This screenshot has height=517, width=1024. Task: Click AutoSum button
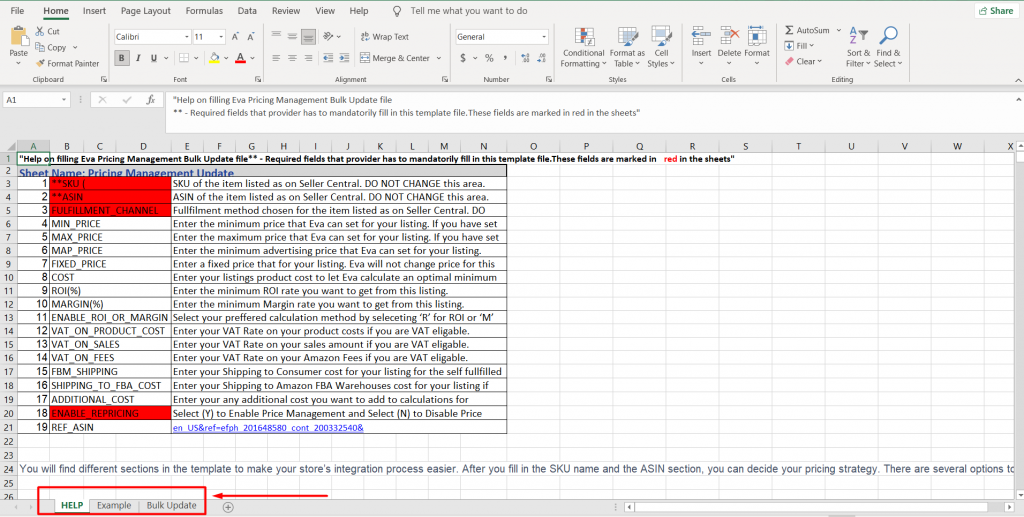[x=807, y=30]
